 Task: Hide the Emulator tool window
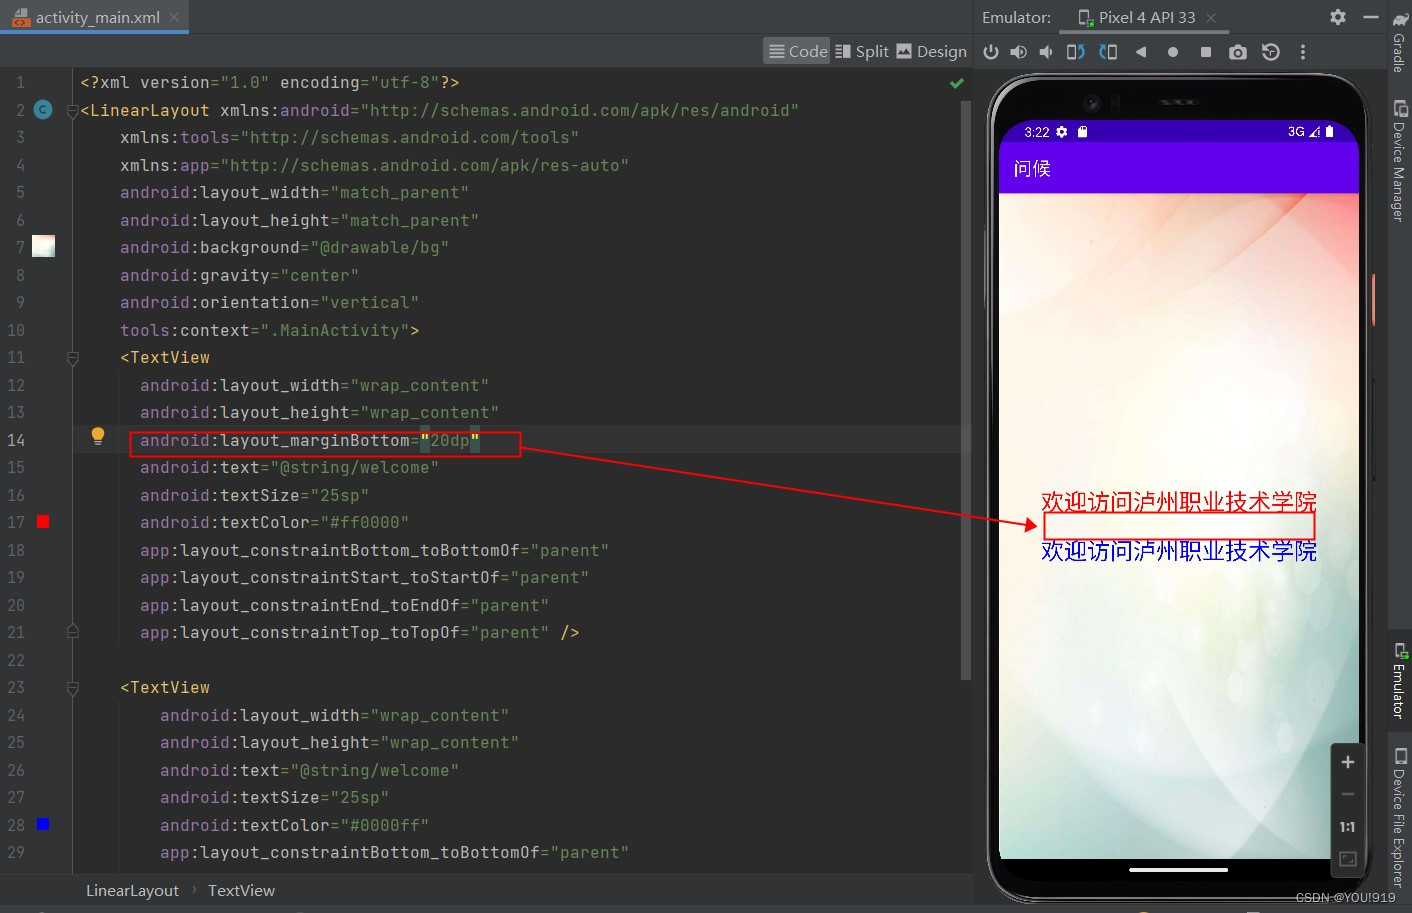click(x=1371, y=17)
